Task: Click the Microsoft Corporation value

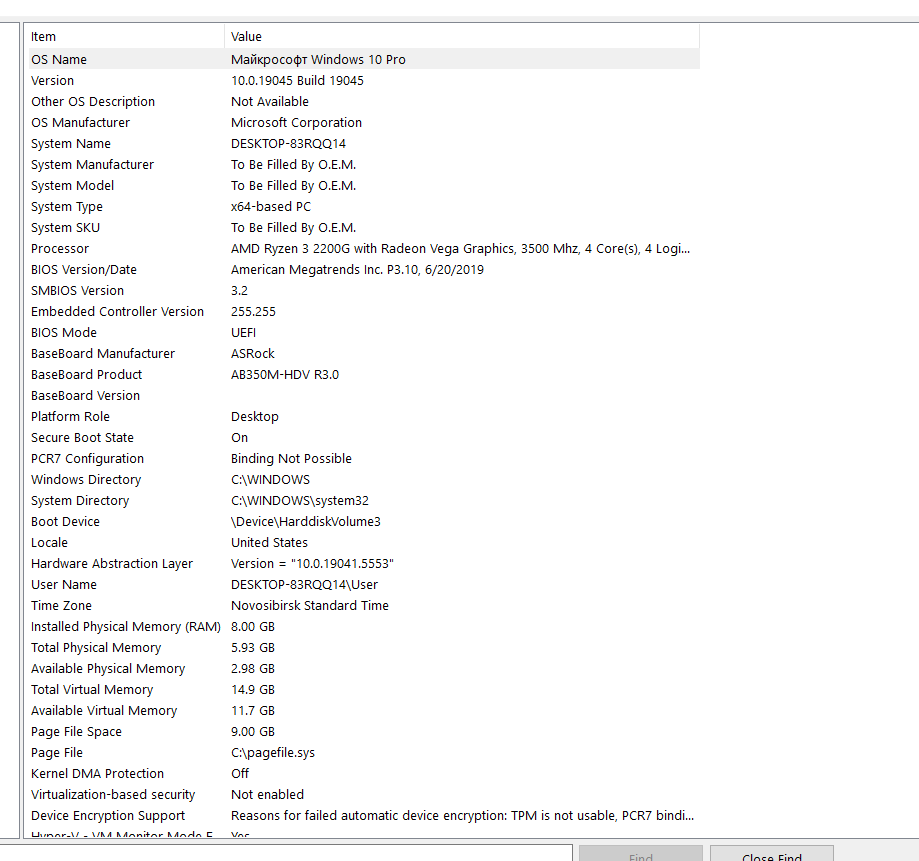Action: (x=296, y=122)
